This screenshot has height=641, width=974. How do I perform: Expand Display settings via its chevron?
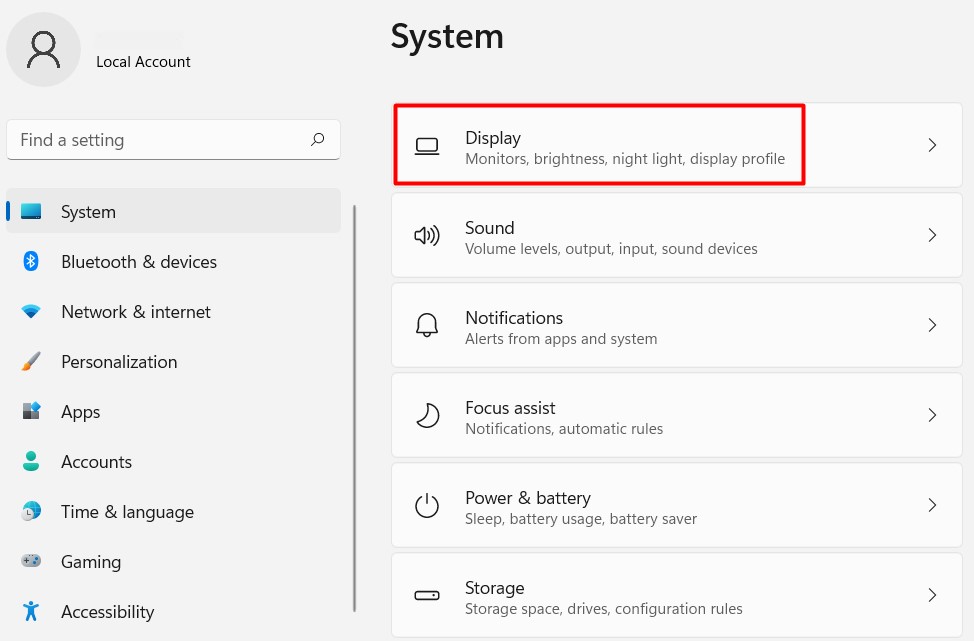[932, 146]
